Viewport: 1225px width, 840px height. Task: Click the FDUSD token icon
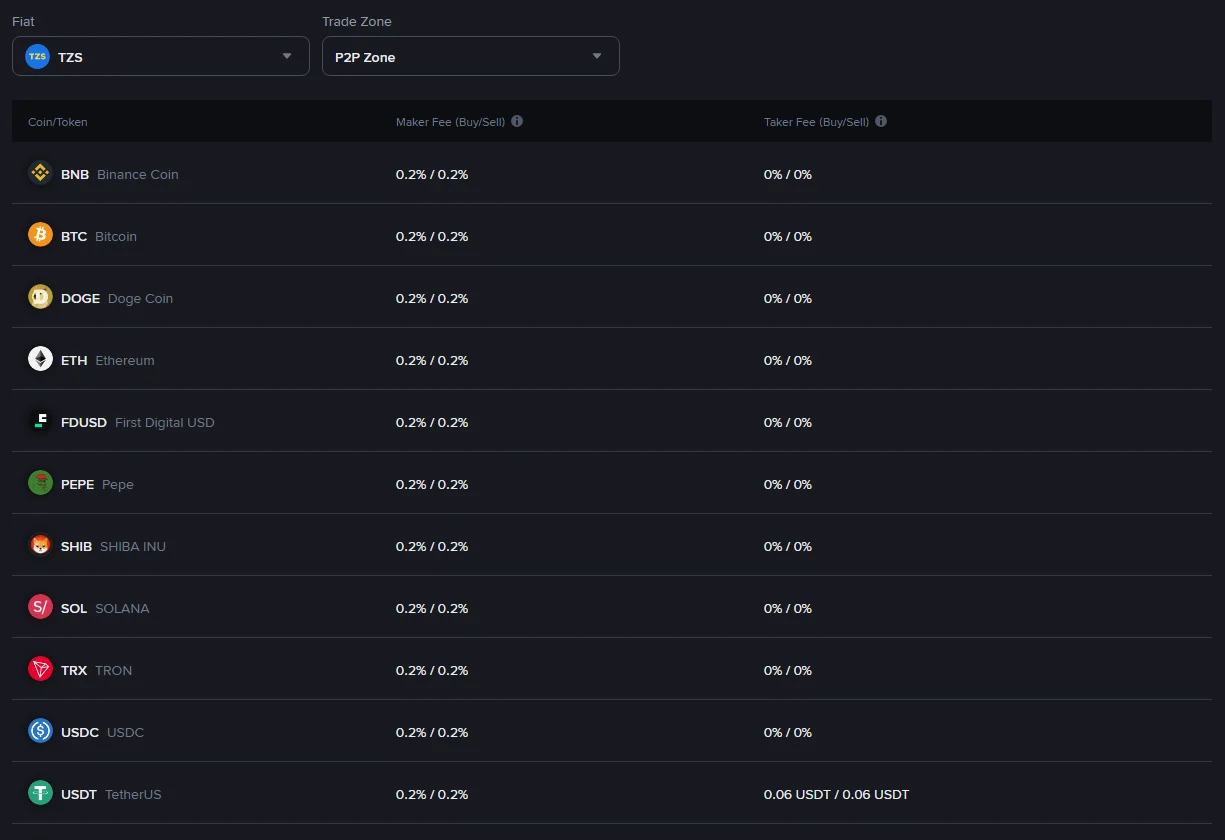click(x=40, y=421)
